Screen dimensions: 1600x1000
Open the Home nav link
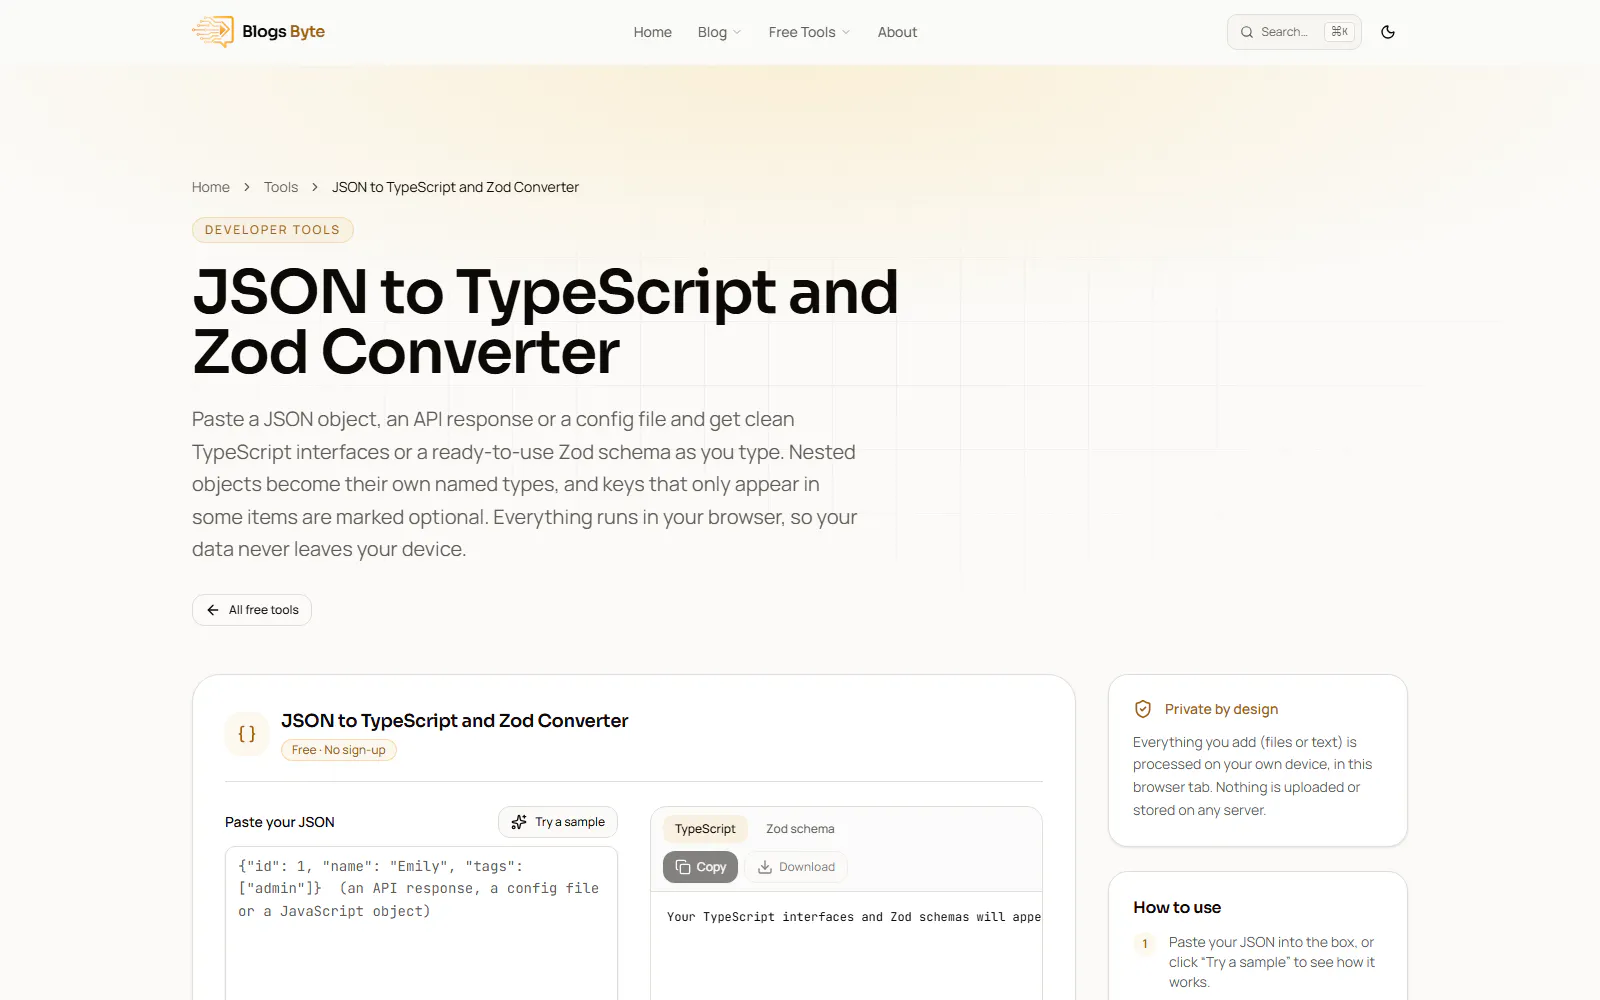pos(652,32)
